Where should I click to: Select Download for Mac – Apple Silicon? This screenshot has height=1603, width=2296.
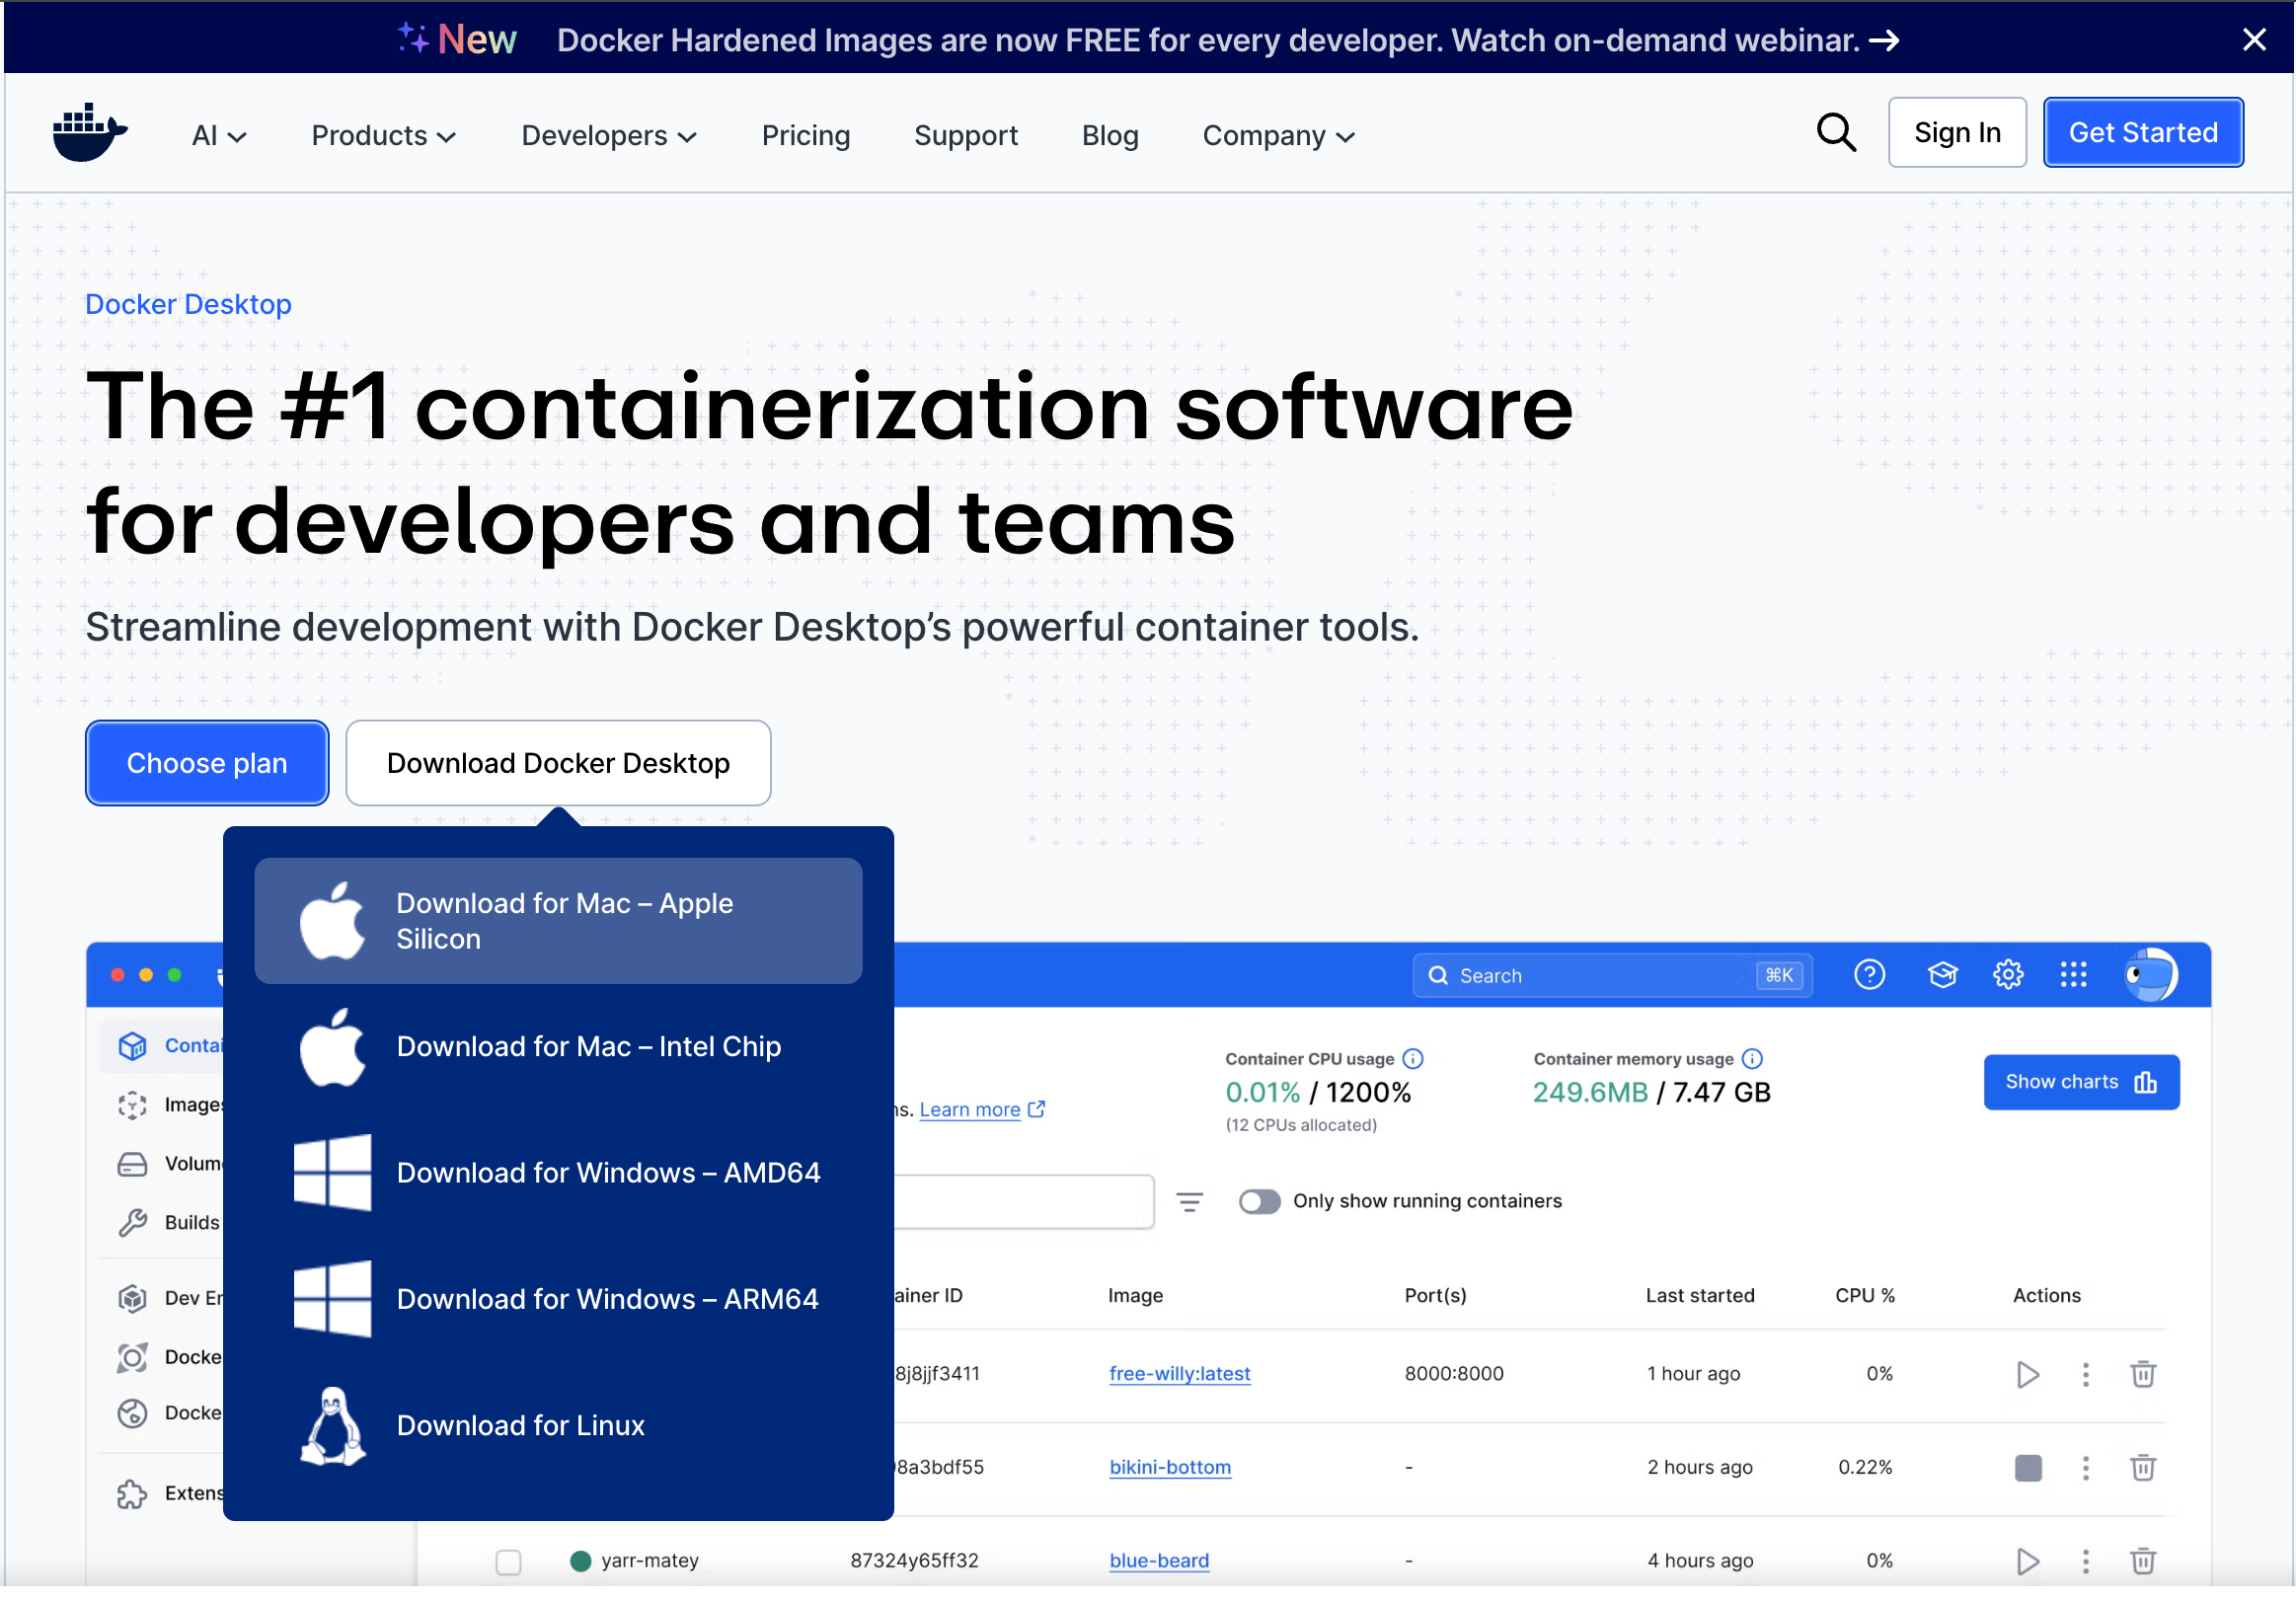tap(558, 921)
